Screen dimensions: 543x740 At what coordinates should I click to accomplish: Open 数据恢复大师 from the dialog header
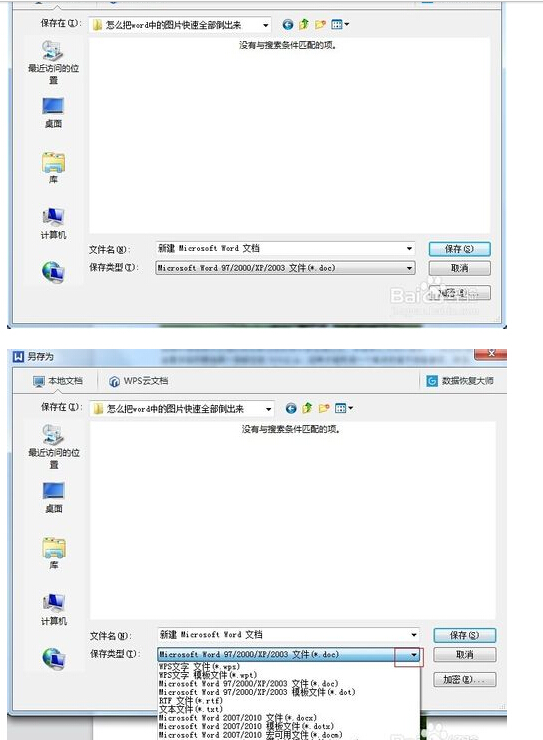[x=459, y=380]
